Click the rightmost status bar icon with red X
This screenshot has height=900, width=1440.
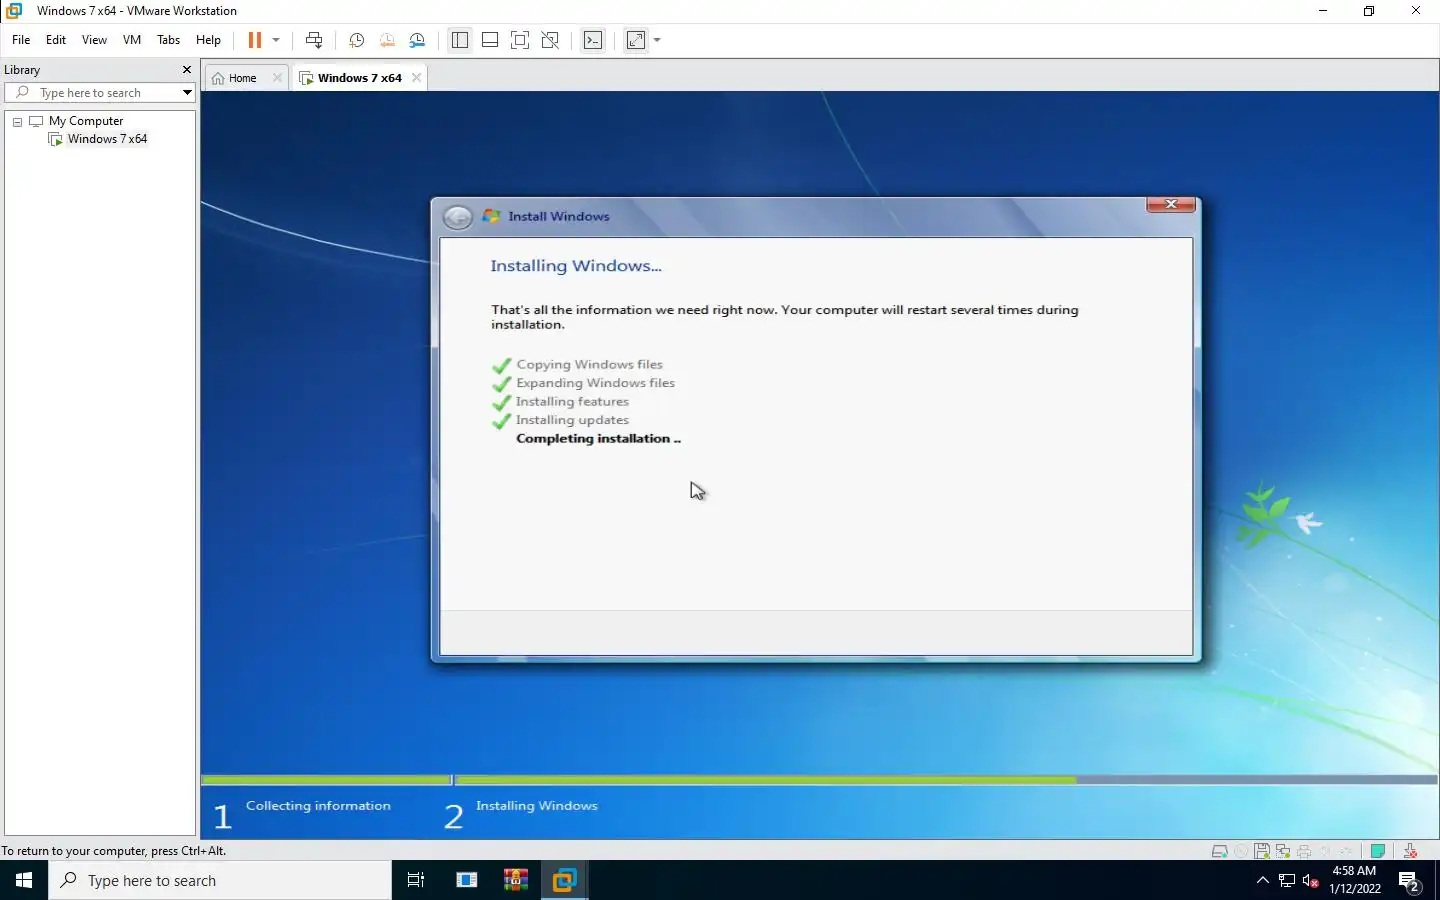click(x=1410, y=851)
